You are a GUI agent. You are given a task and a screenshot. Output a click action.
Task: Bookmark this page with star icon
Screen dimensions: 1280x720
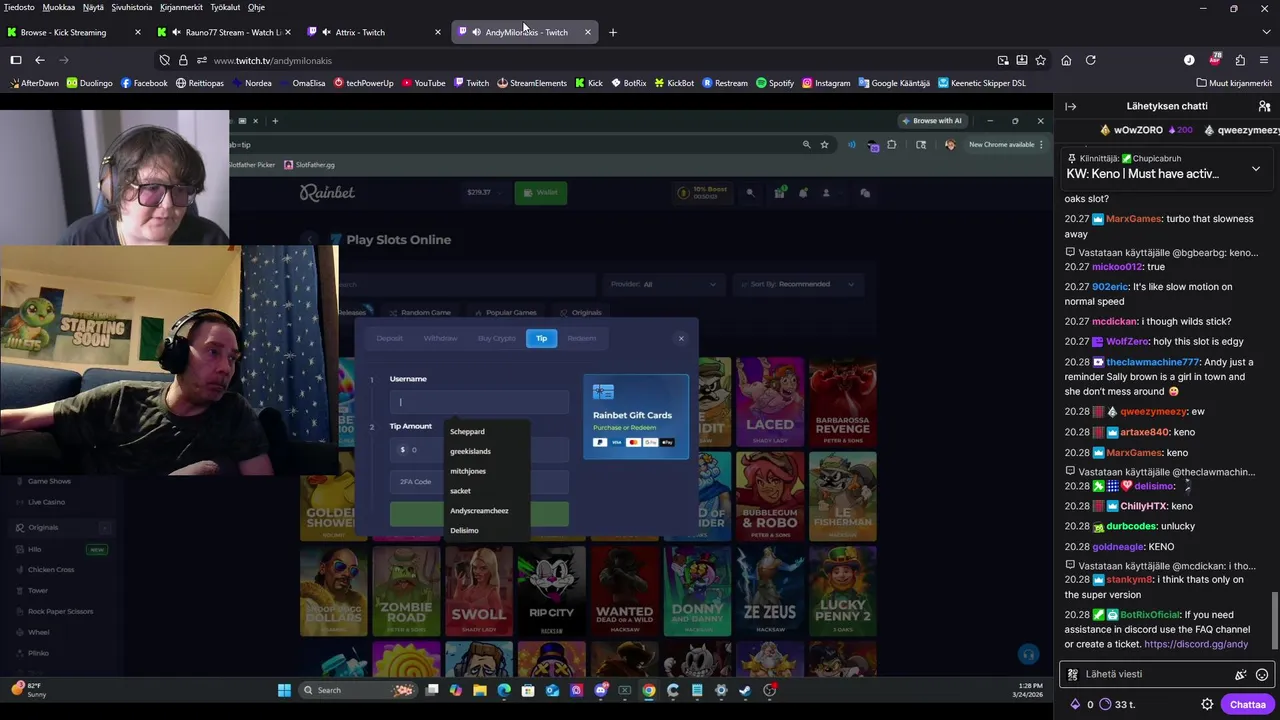point(1041,60)
